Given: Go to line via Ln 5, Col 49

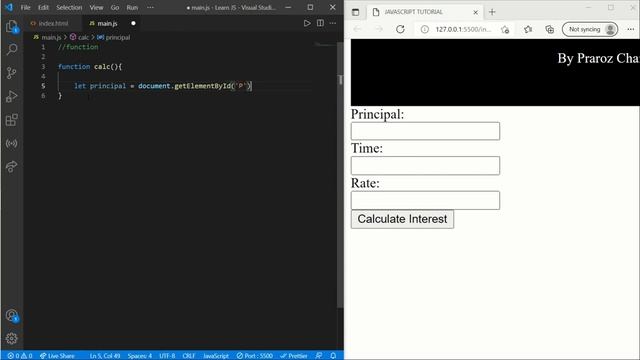Looking at the screenshot, I should [x=105, y=356].
